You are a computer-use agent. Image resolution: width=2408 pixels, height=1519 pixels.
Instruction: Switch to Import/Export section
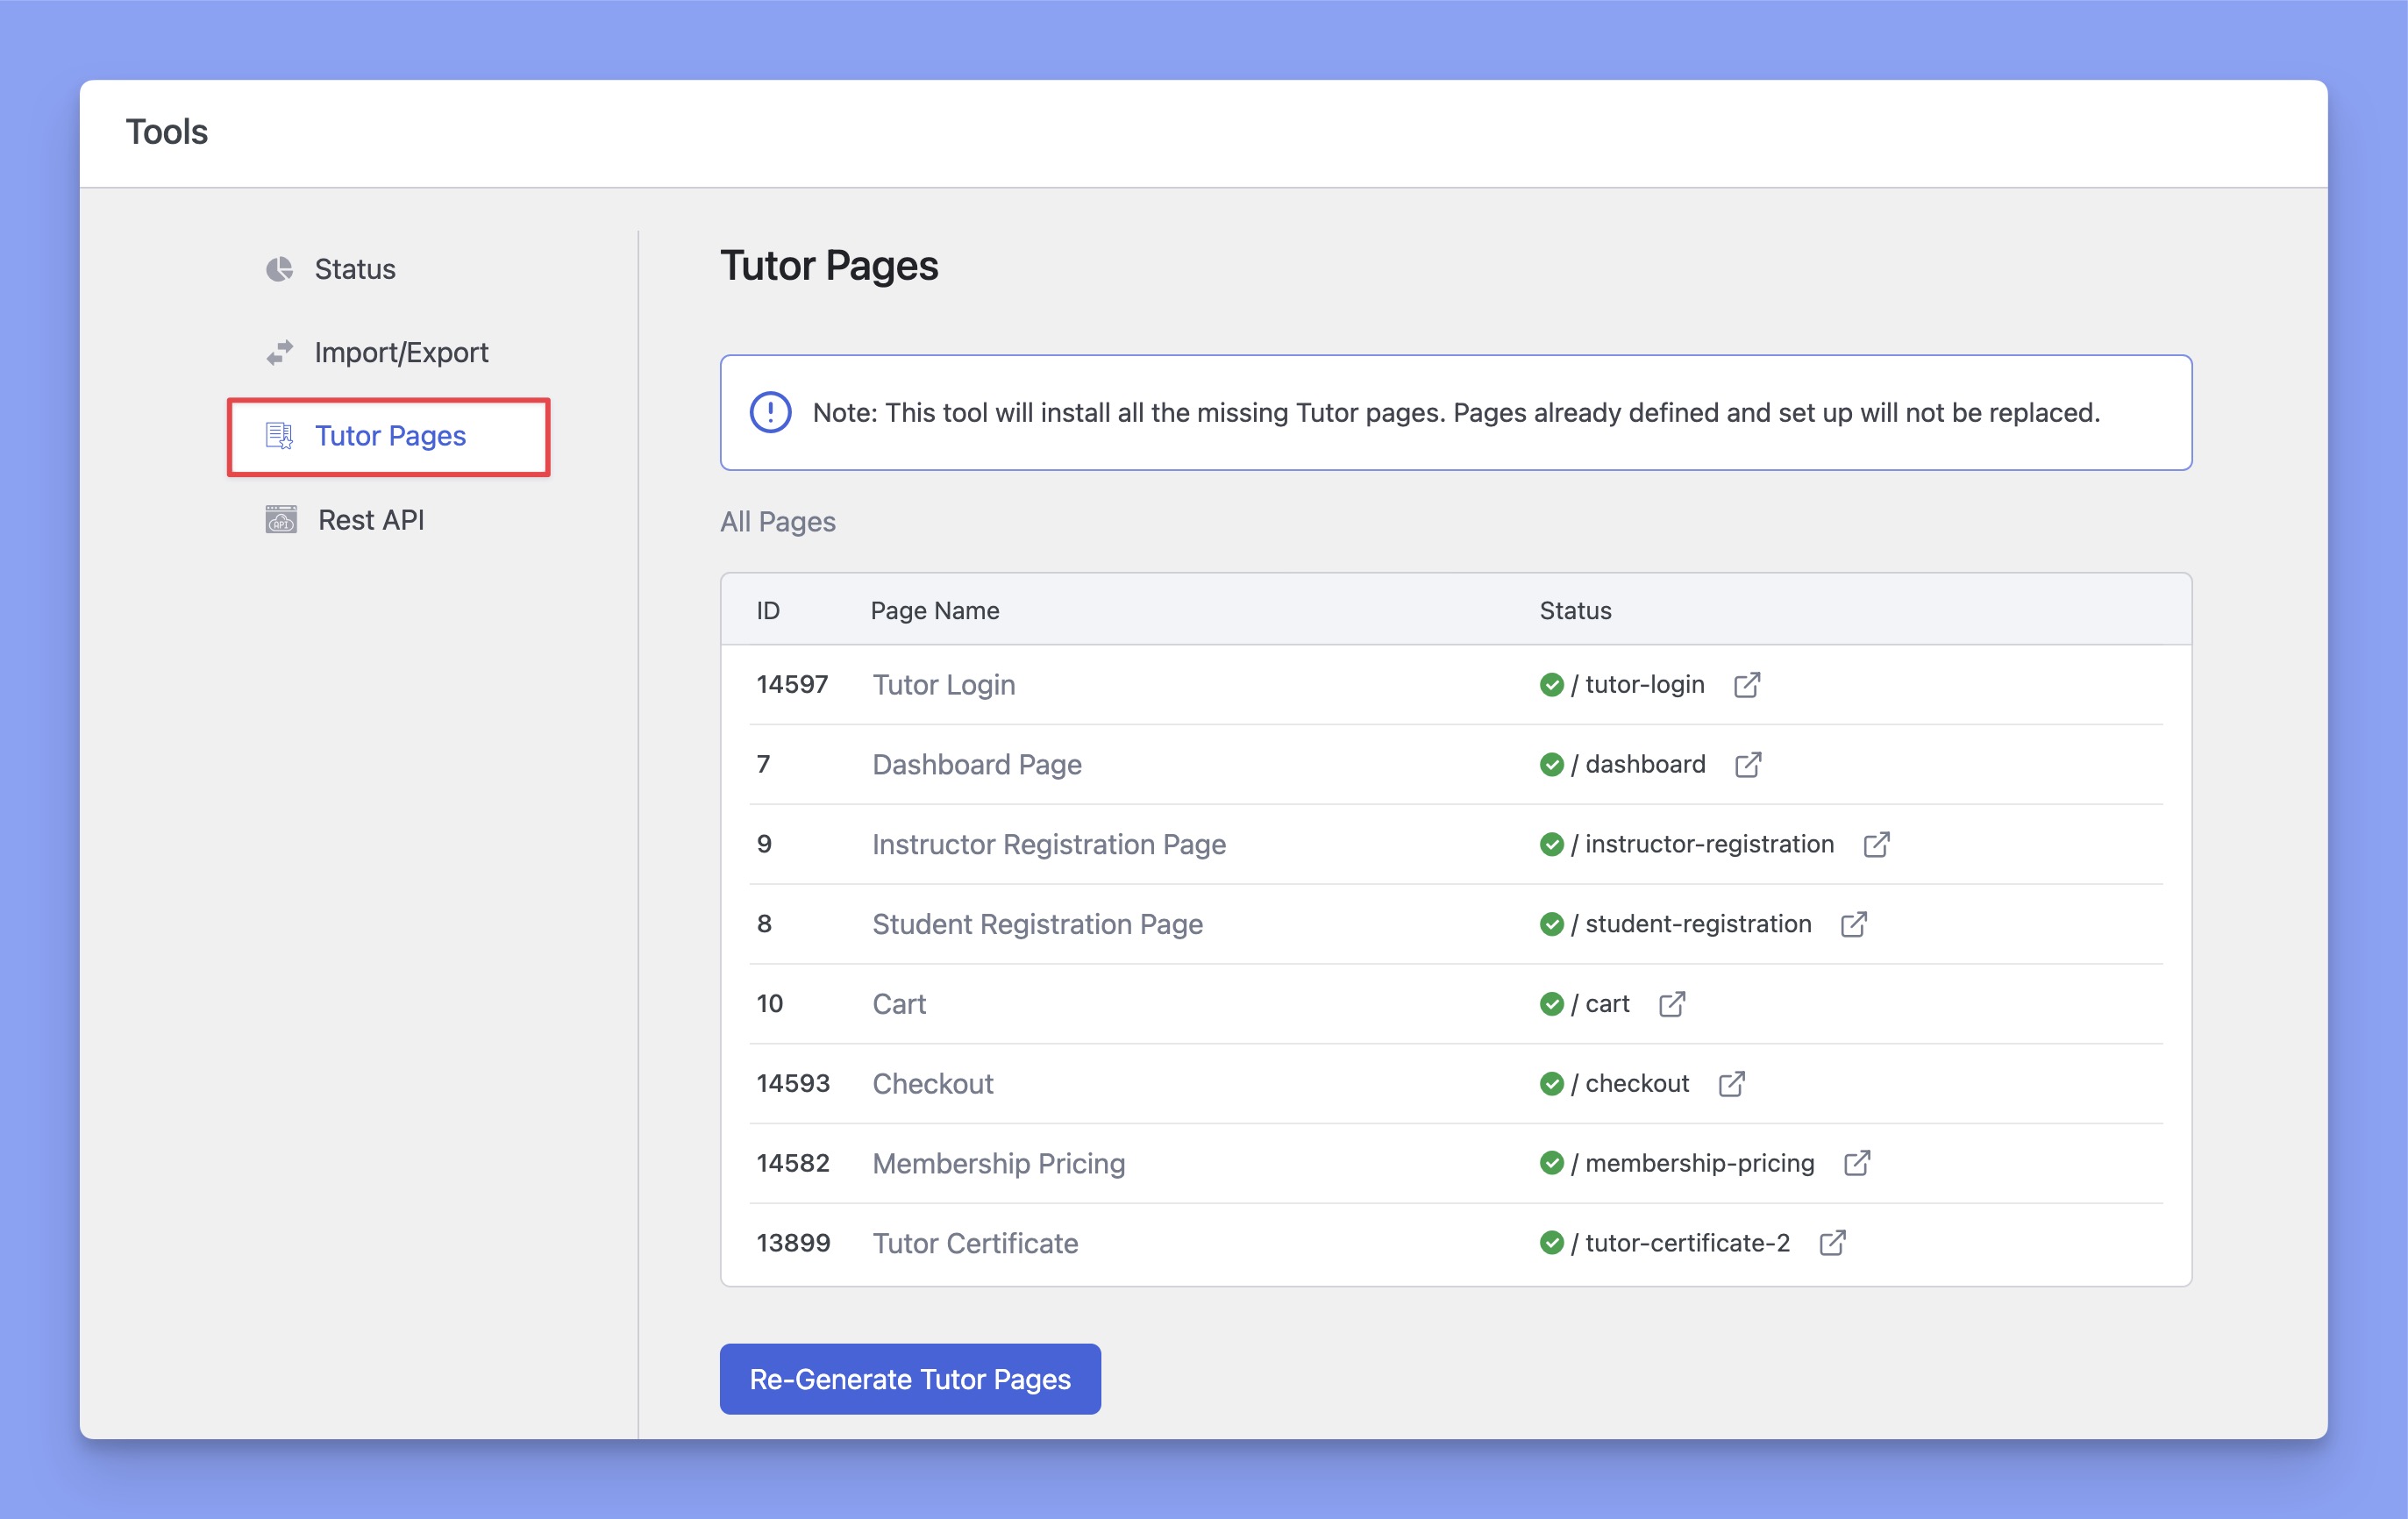401,352
